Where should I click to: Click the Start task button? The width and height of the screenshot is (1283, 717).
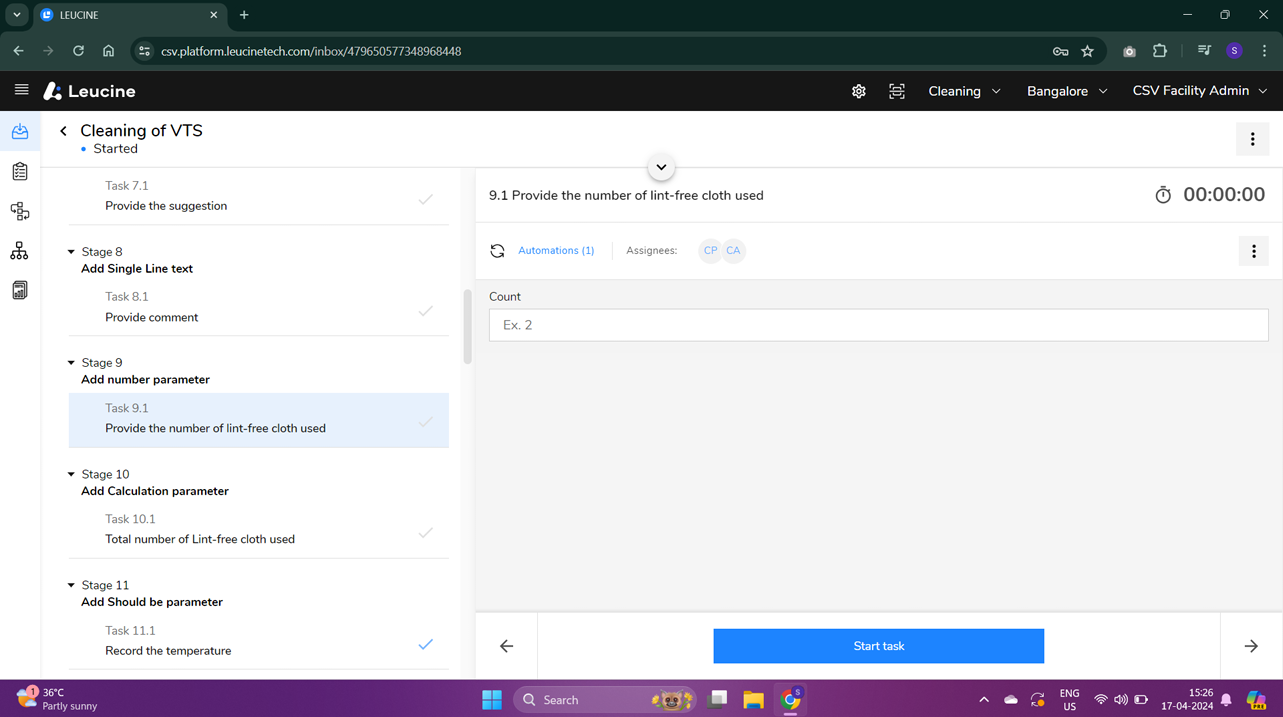tap(878, 646)
